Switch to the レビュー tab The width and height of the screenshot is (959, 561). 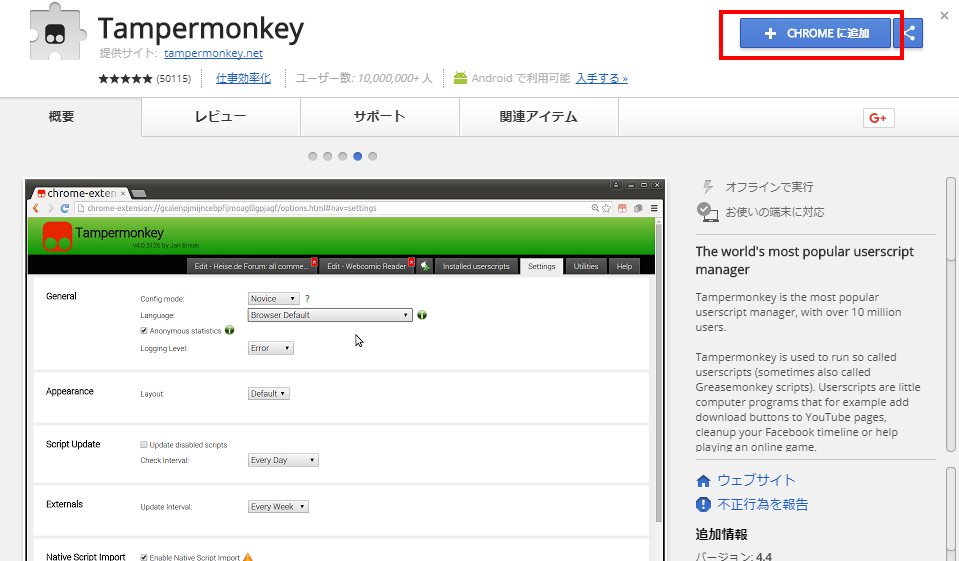pyautogui.click(x=221, y=117)
